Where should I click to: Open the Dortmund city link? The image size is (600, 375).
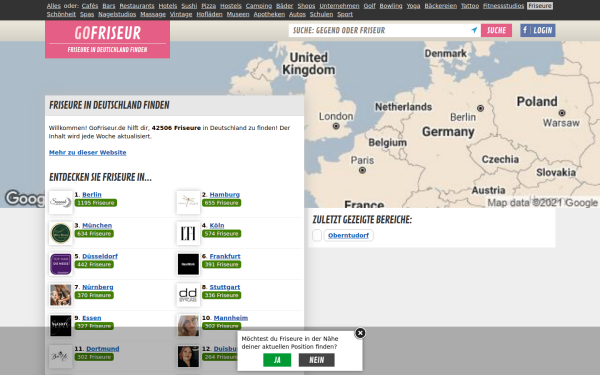pos(103,349)
